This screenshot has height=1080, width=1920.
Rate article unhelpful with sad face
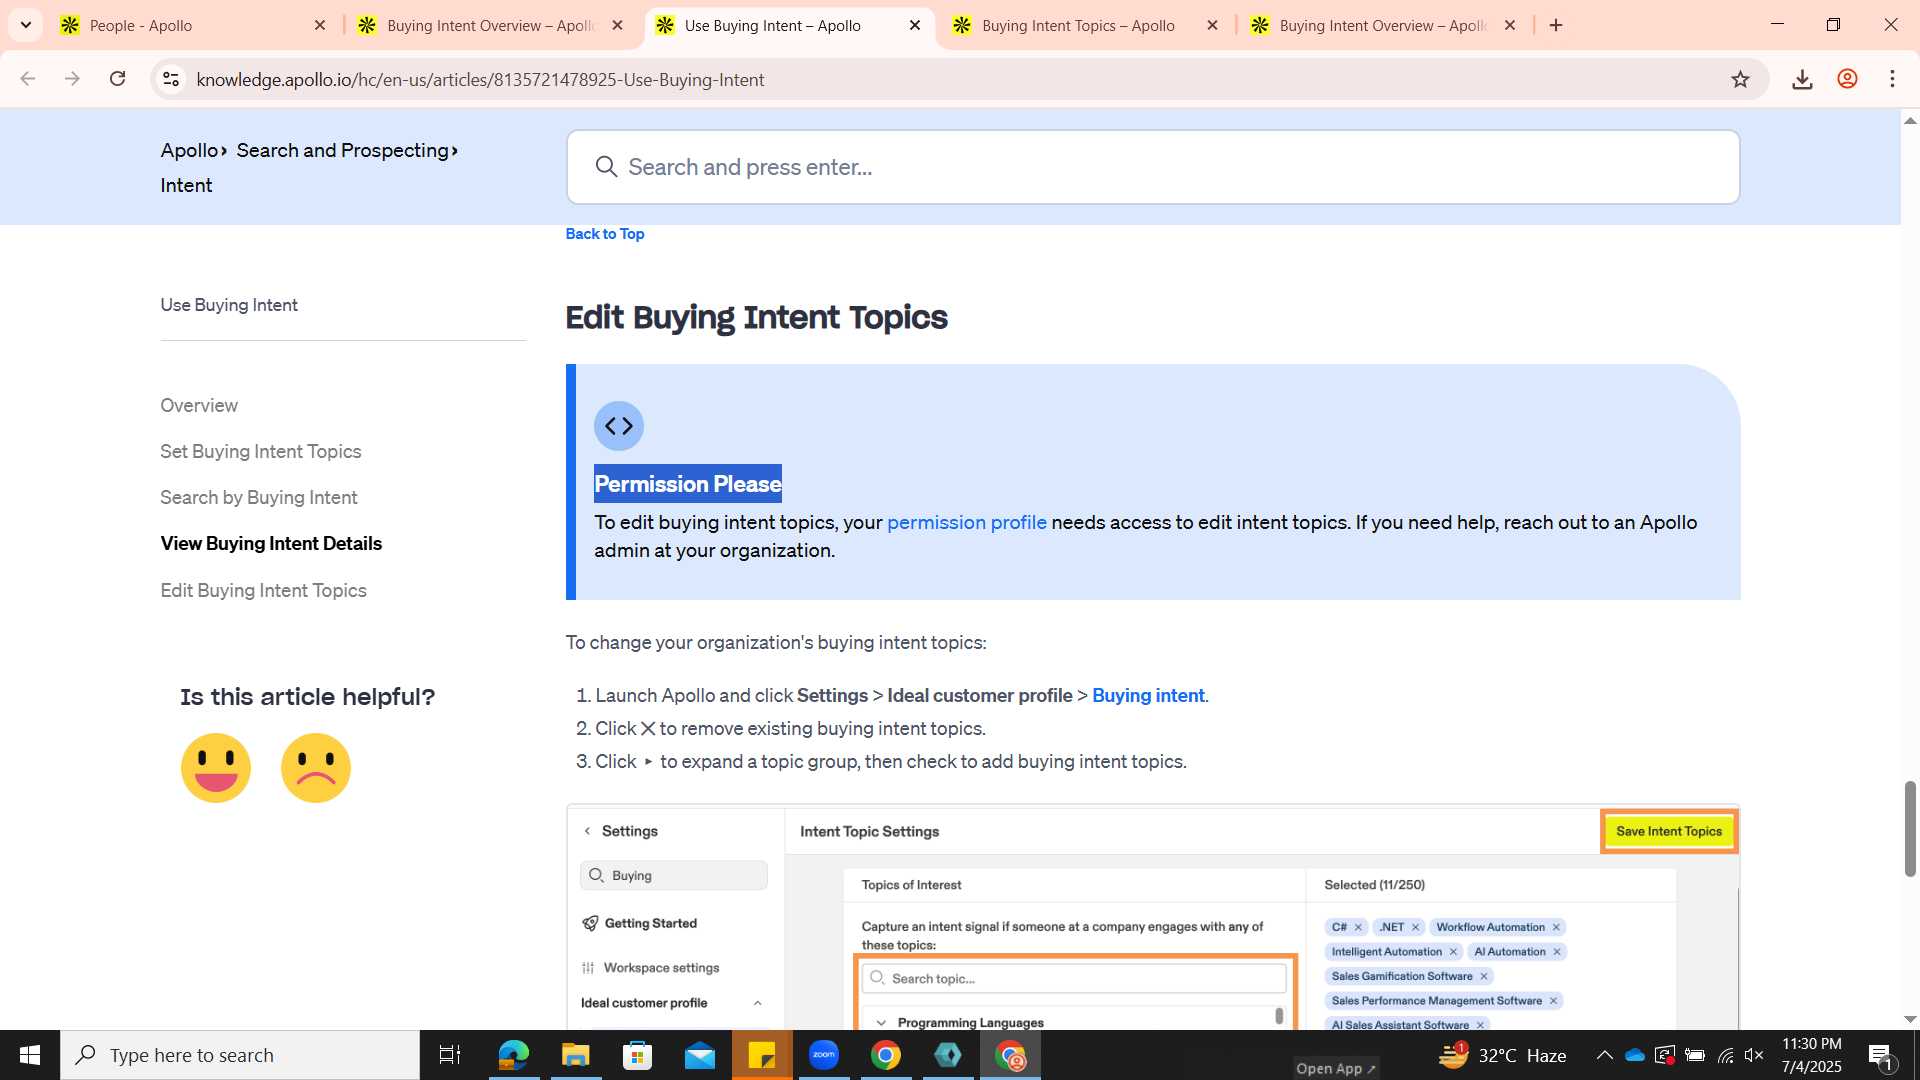point(316,768)
